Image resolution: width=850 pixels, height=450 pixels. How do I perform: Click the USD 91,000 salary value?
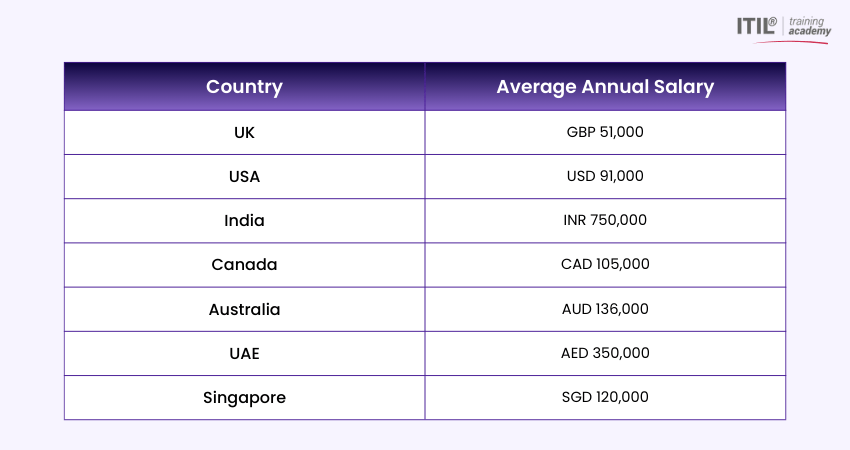(605, 176)
